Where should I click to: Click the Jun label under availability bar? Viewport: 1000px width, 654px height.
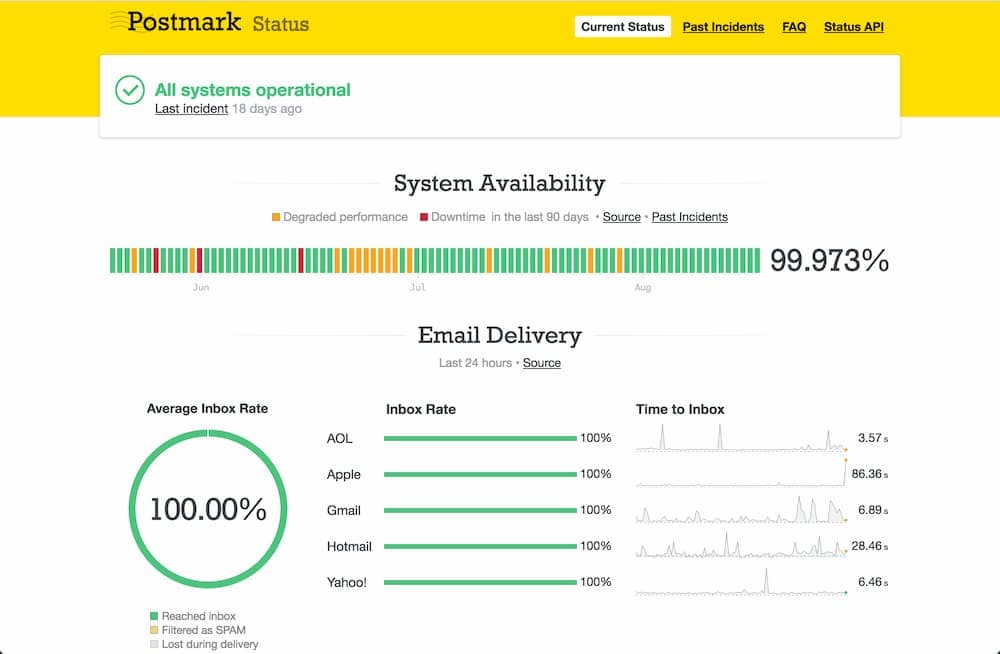pyautogui.click(x=201, y=288)
